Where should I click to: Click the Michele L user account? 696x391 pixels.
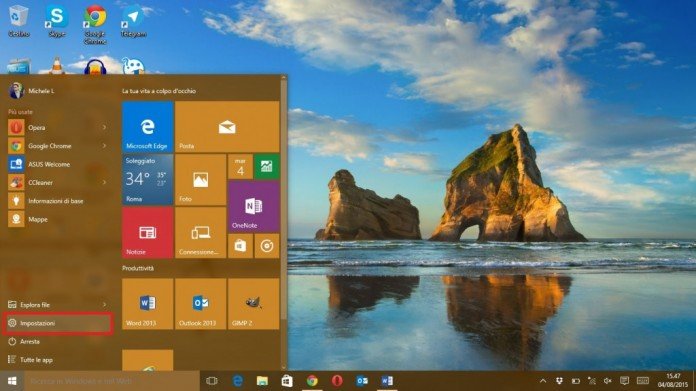click(x=31, y=91)
